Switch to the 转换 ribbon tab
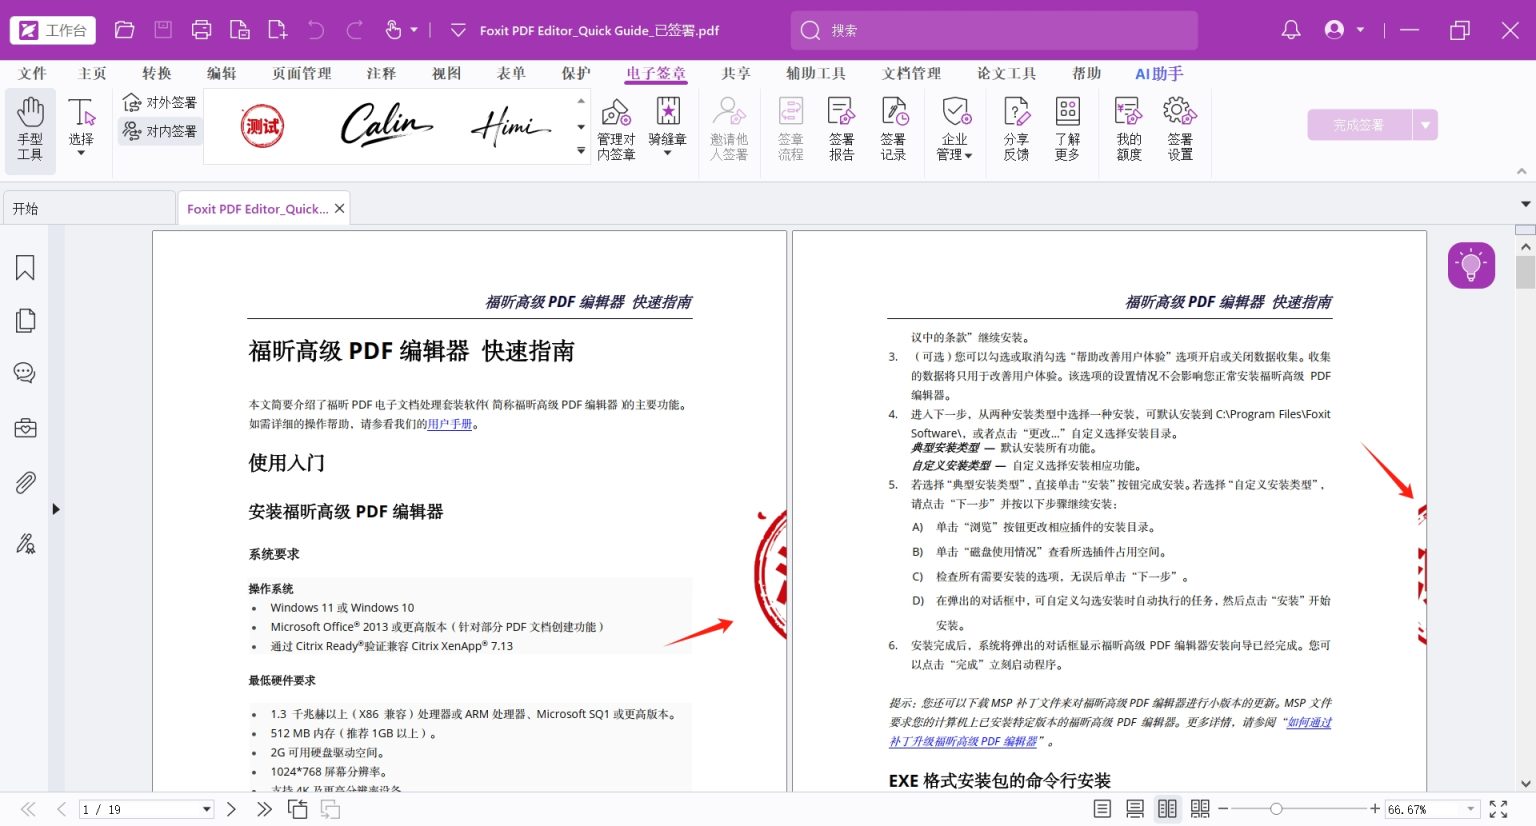This screenshot has height=826, width=1536. click(156, 73)
